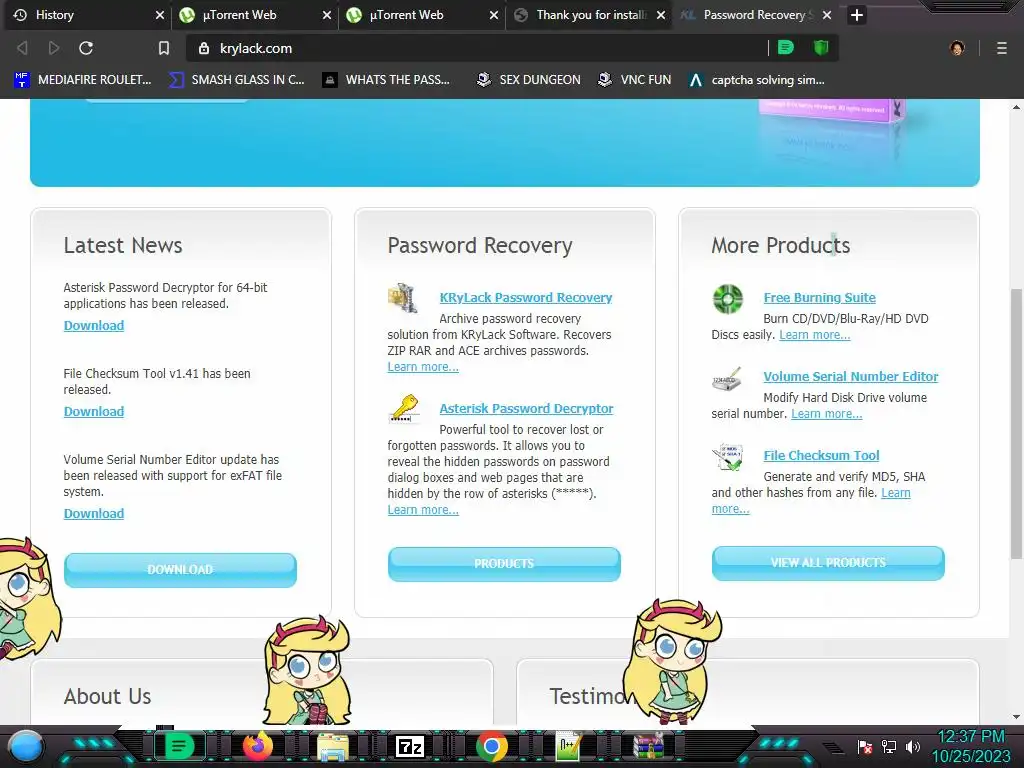Learn more about Volume Serial Number Editor

pos(827,413)
